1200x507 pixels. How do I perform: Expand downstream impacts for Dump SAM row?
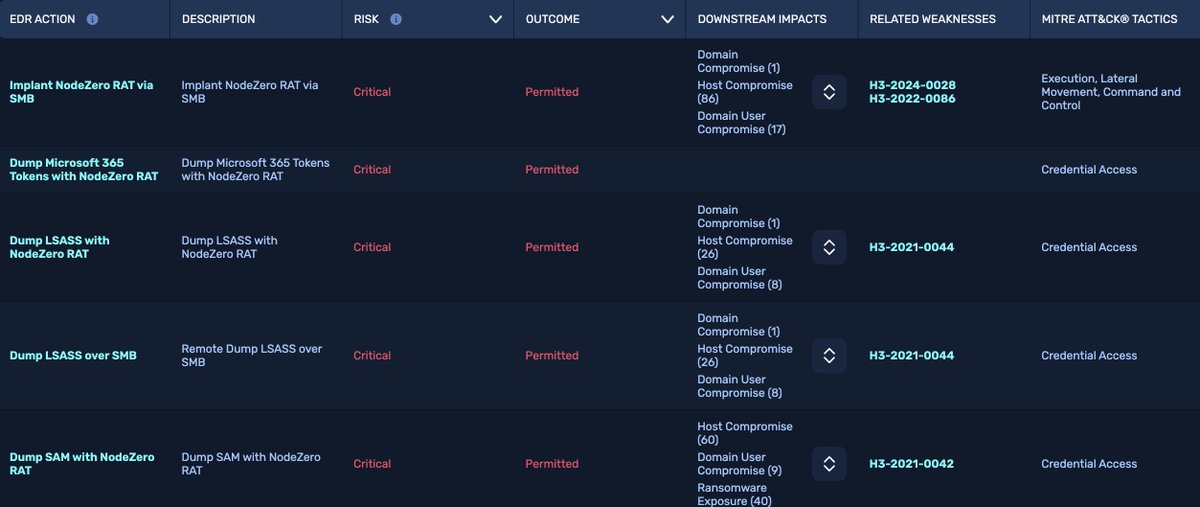tap(829, 464)
